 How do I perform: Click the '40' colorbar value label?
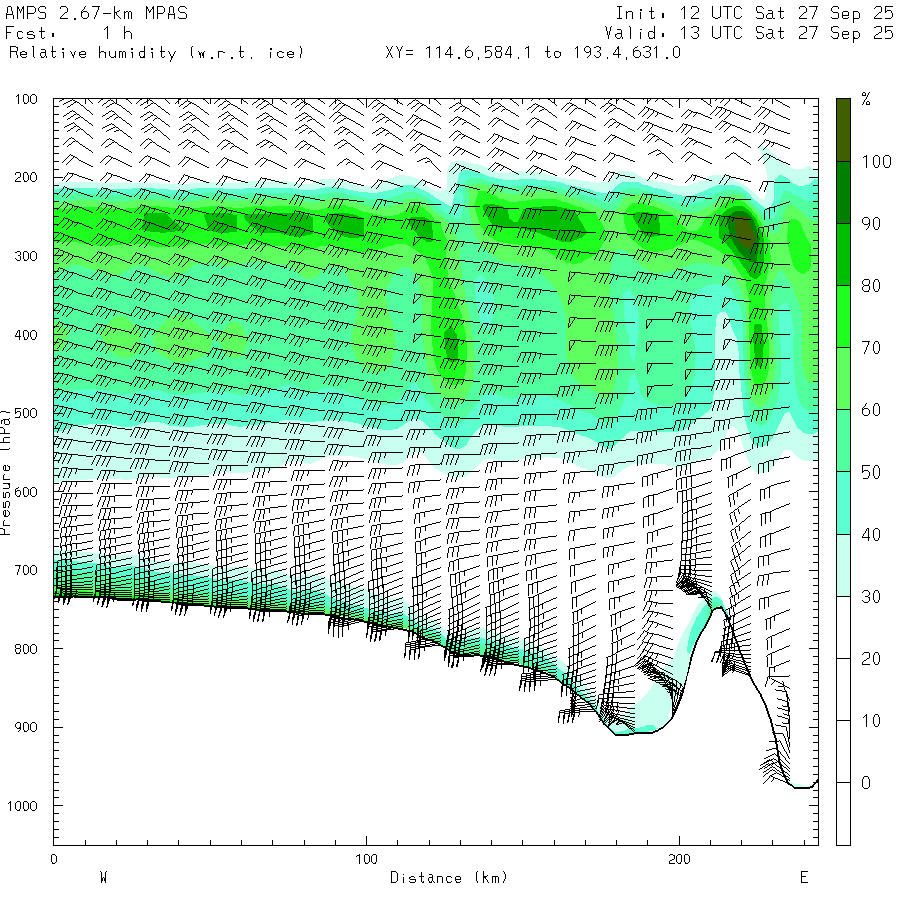[871, 534]
